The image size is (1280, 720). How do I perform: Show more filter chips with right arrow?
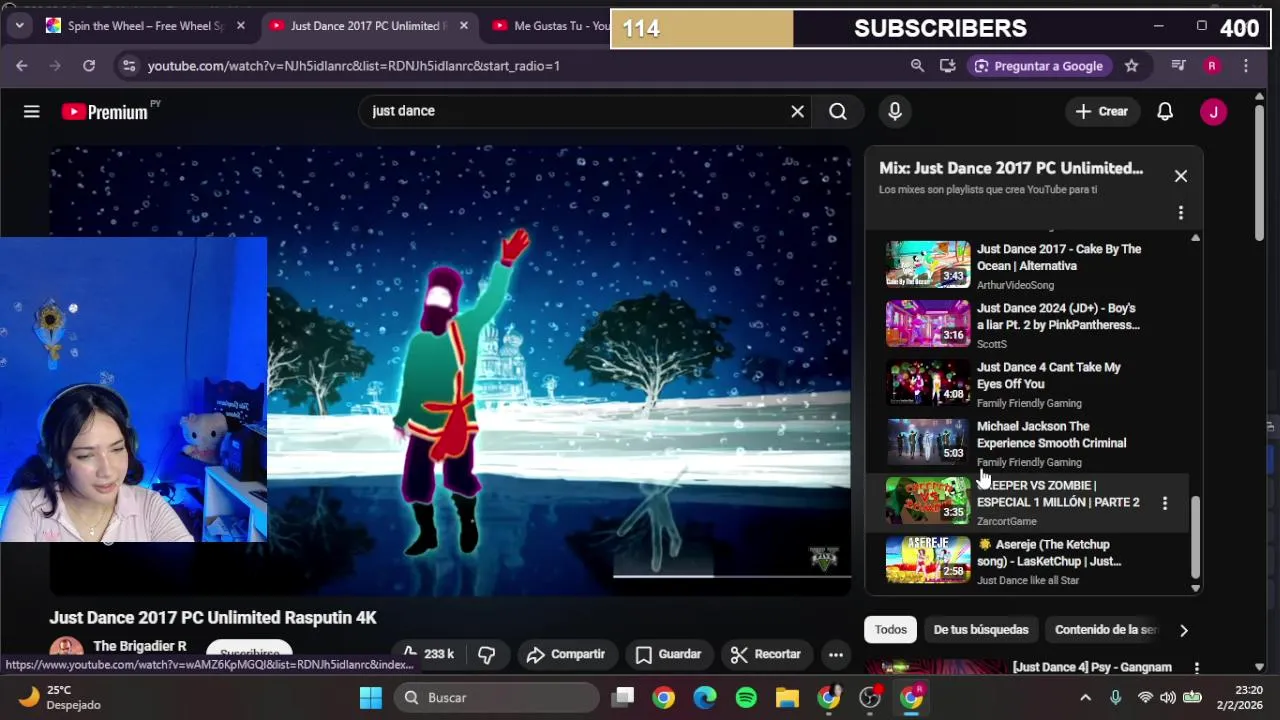[1184, 630]
